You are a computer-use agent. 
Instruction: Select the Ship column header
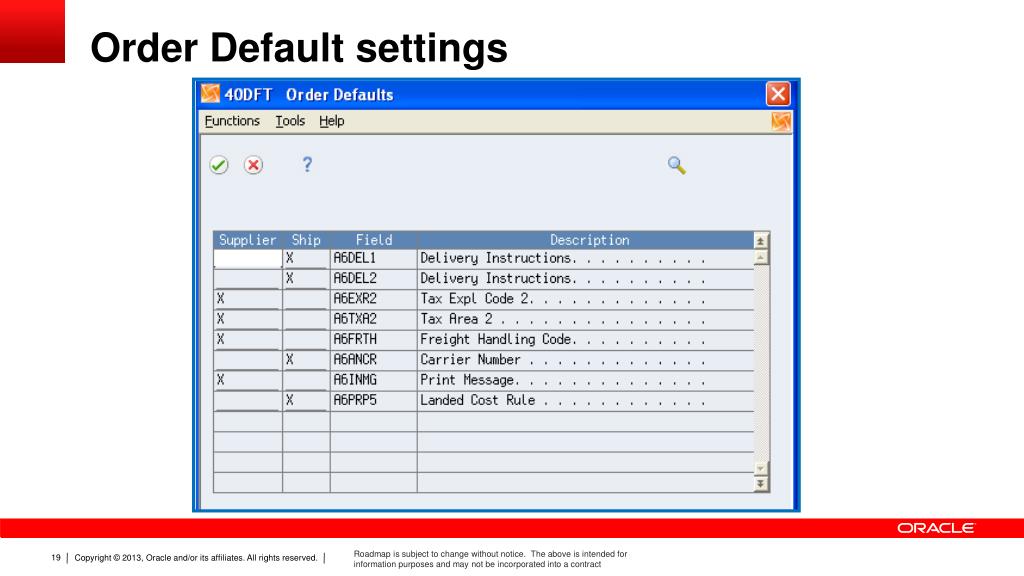coord(306,240)
